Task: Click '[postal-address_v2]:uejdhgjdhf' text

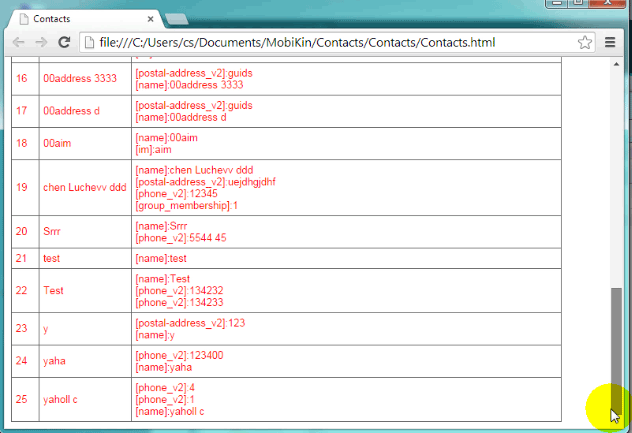Action: coord(206,182)
